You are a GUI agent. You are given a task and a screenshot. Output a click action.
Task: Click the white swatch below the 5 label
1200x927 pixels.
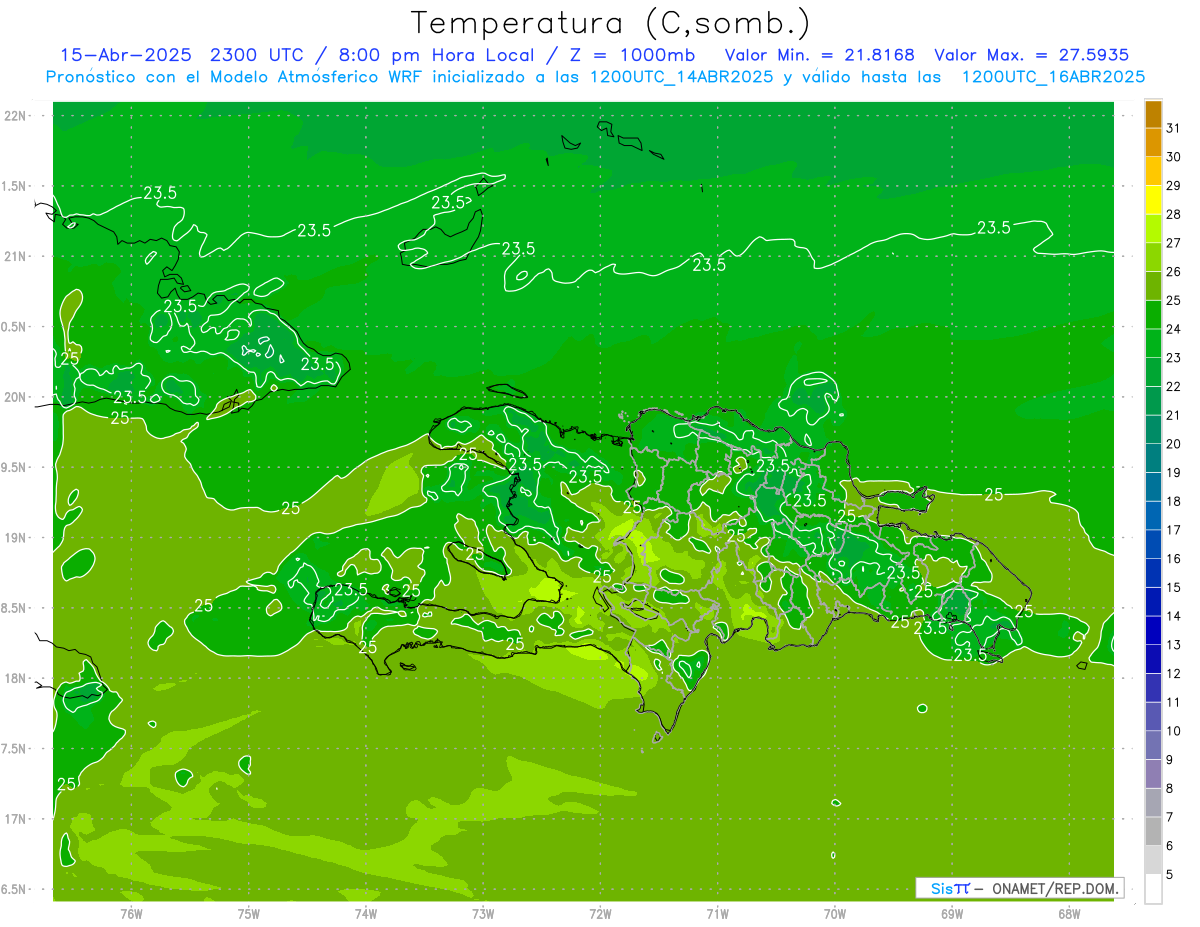tap(1153, 889)
